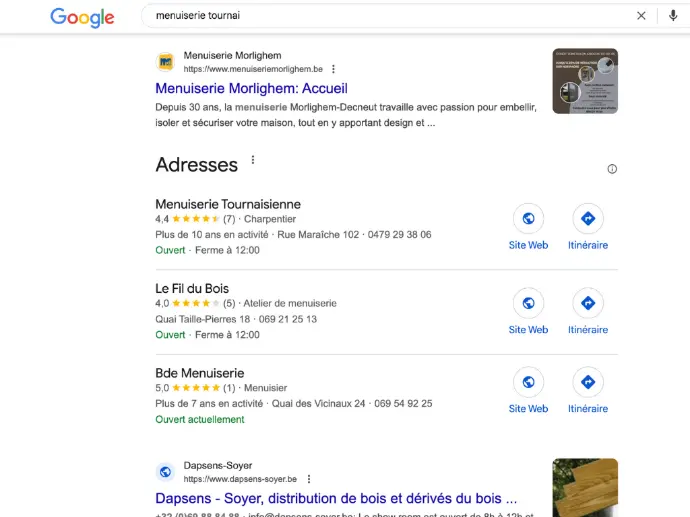The image size is (690, 517).
Task: Start voice search with the microphone
Action: pos(673,16)
